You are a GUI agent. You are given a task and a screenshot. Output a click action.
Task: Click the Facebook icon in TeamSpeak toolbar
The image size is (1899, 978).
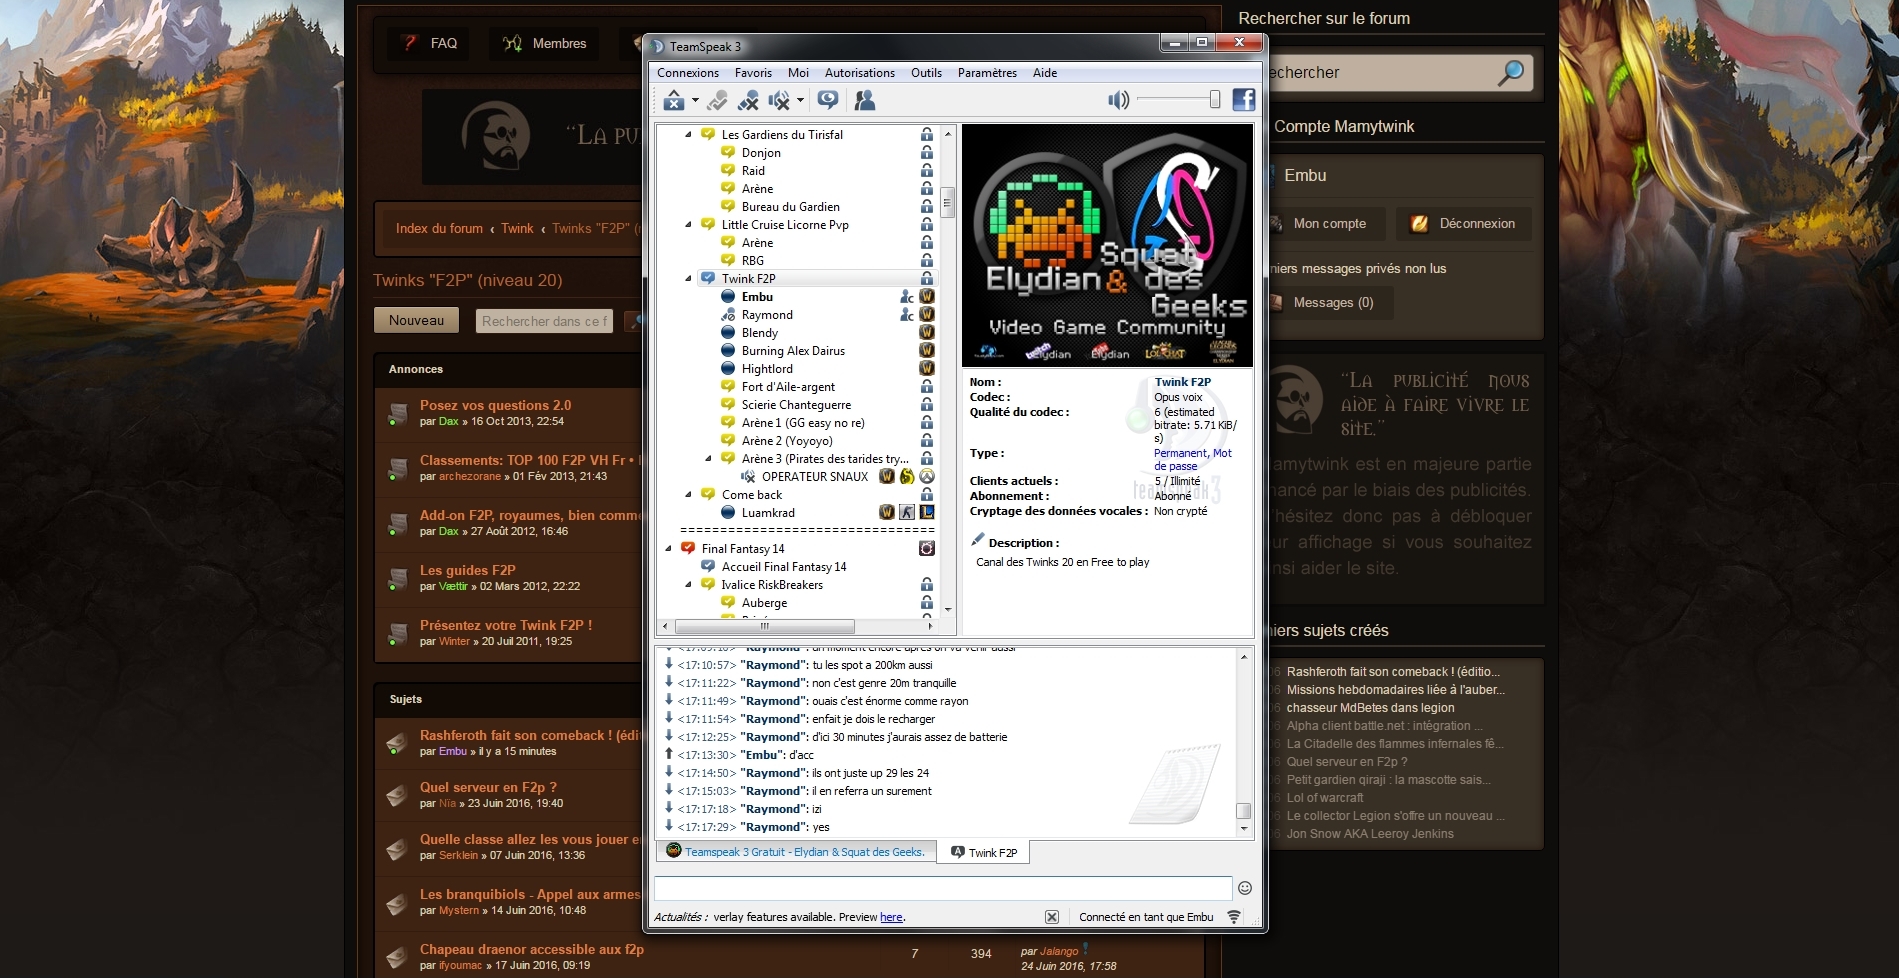(1244, 100)
